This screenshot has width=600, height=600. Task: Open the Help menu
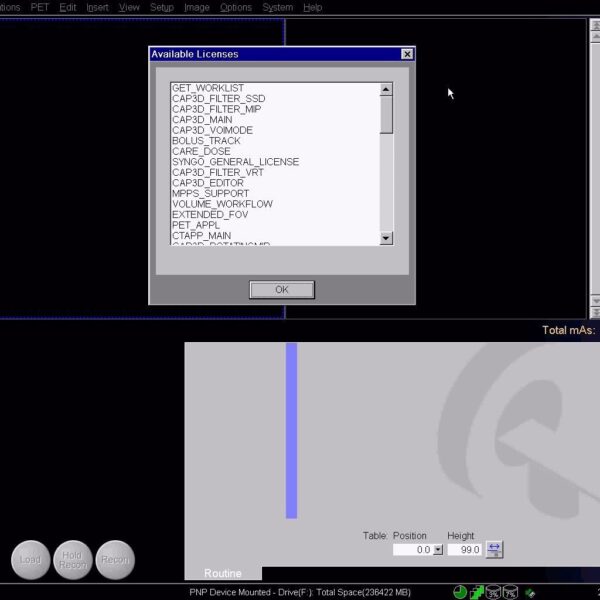[312, 7]
